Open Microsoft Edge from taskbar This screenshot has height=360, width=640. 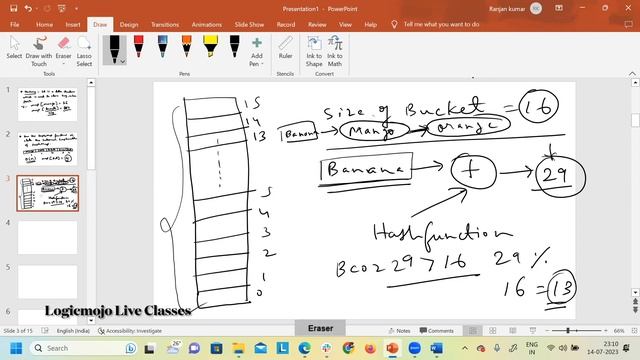click(x=304, y=348)
